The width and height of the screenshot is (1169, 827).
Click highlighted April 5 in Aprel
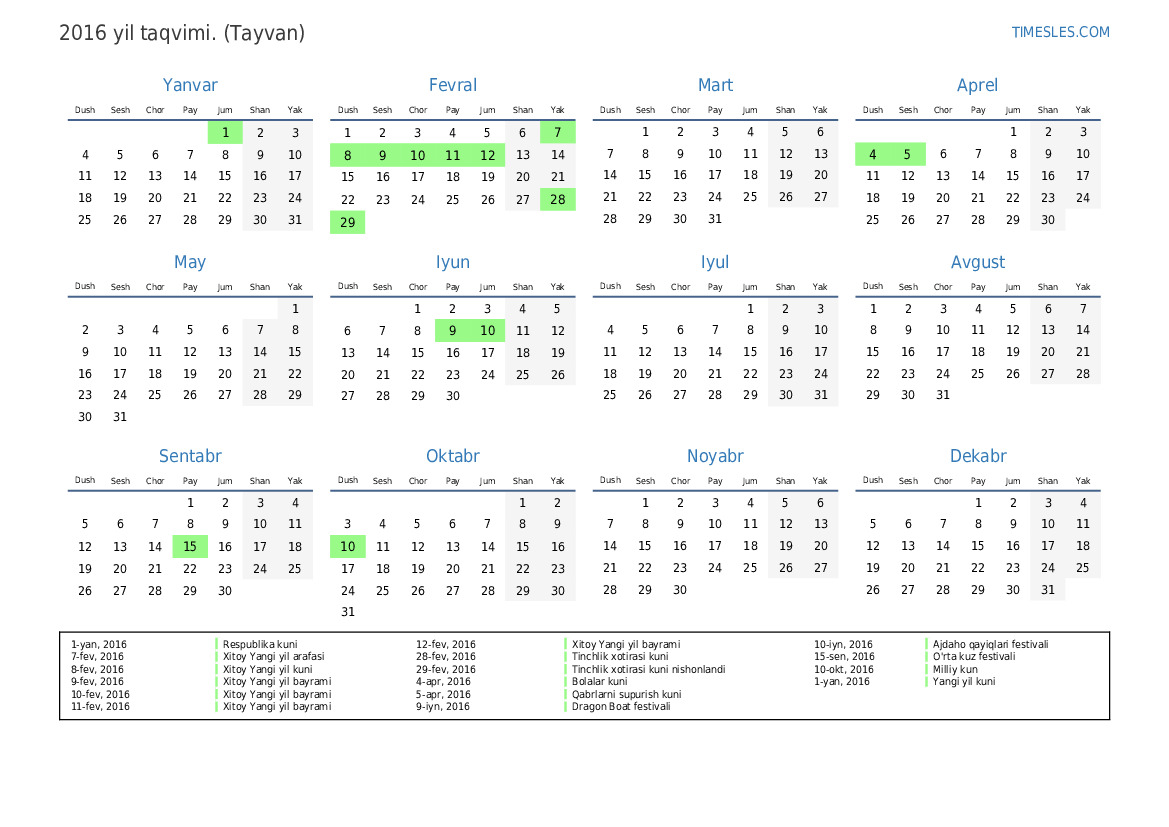[907, 154]
